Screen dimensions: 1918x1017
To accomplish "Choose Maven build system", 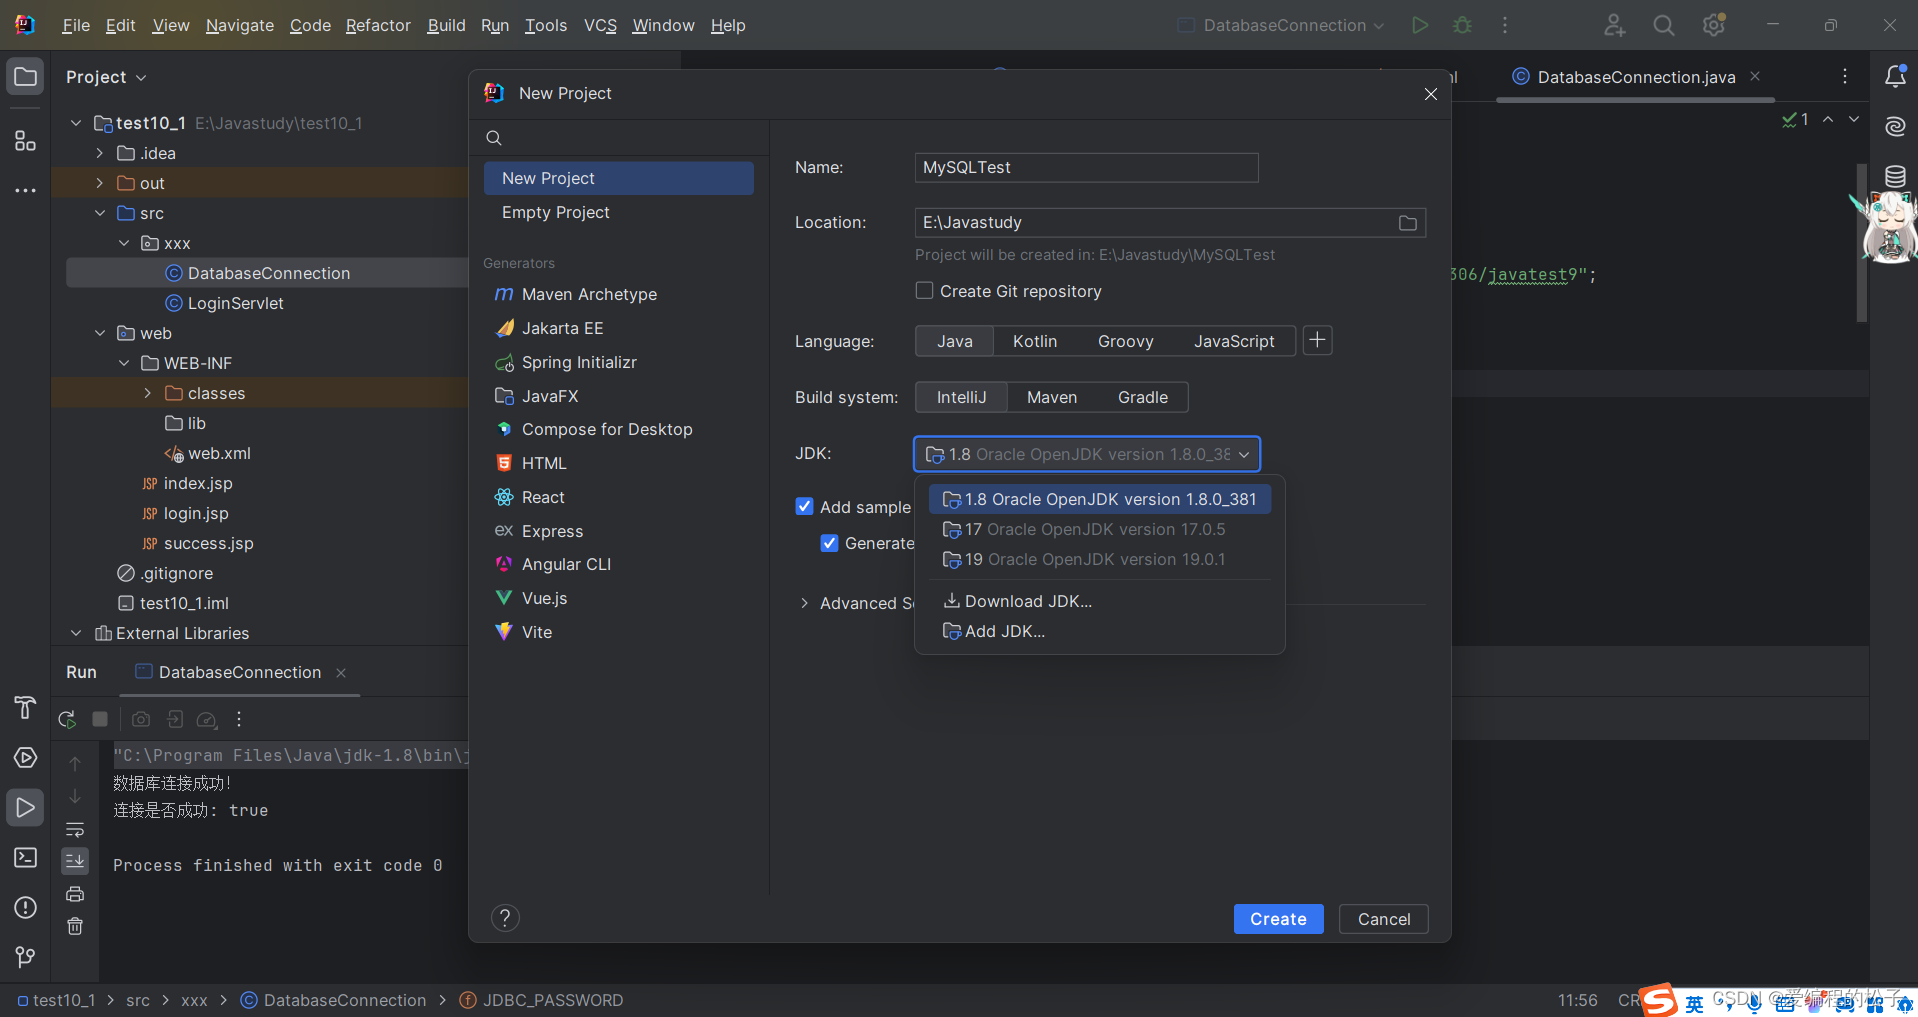I will (x=1052, y=397).
